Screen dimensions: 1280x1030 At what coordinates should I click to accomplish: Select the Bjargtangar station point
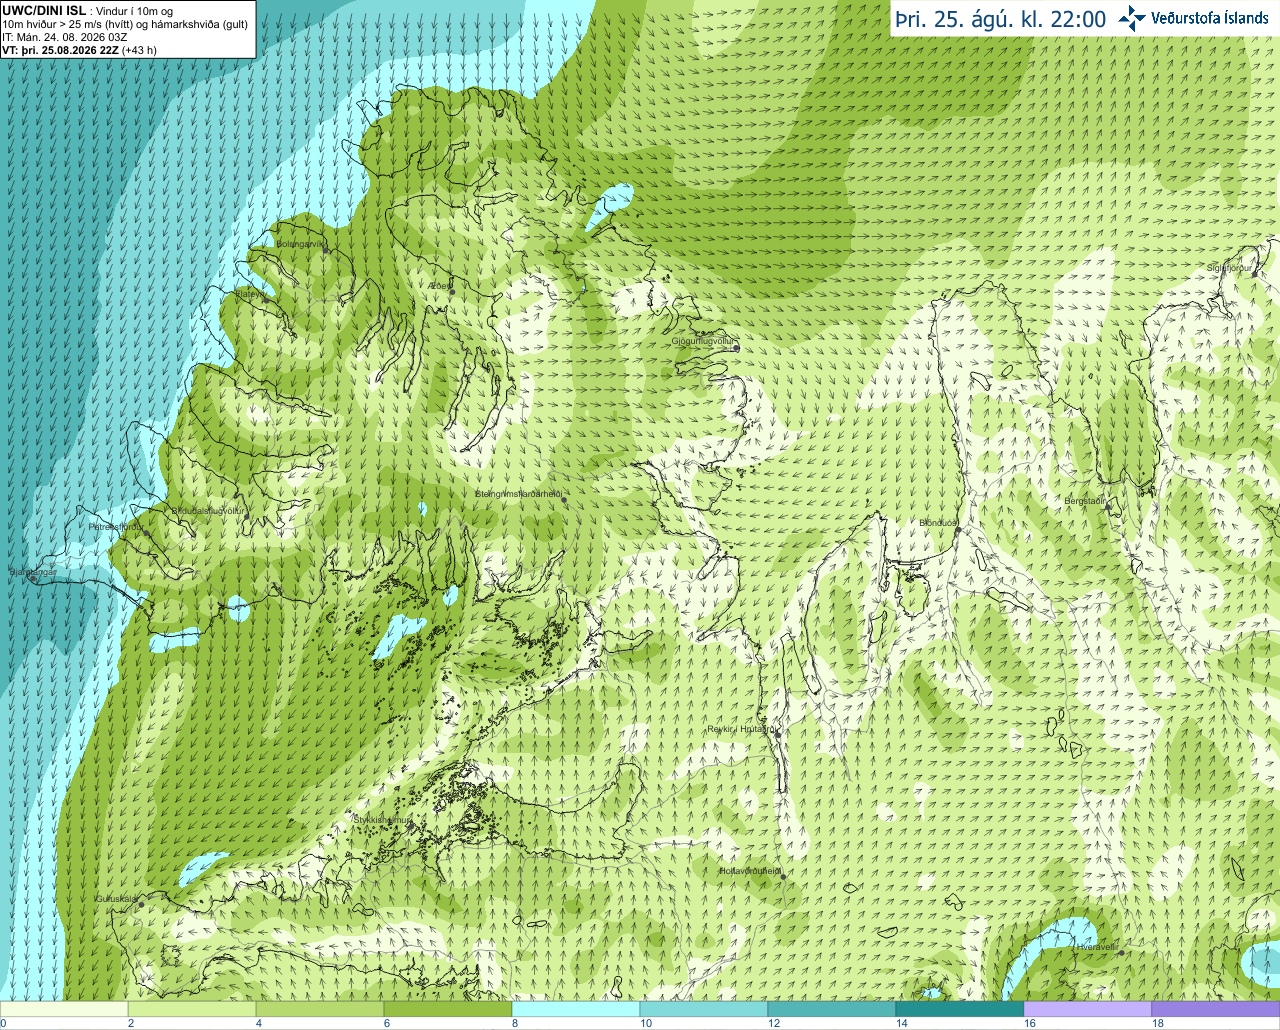pos(33,578)
